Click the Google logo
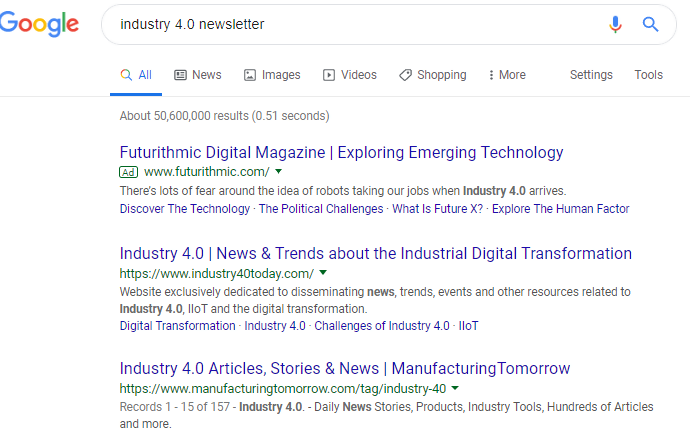Screen dimensions: 690x434 coord(39,24)
